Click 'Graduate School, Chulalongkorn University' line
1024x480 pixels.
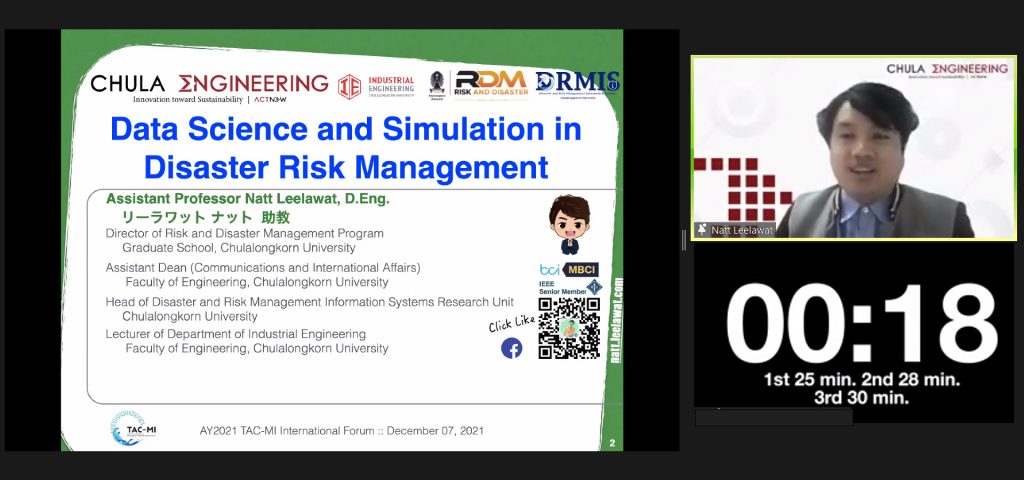(239, 248)
